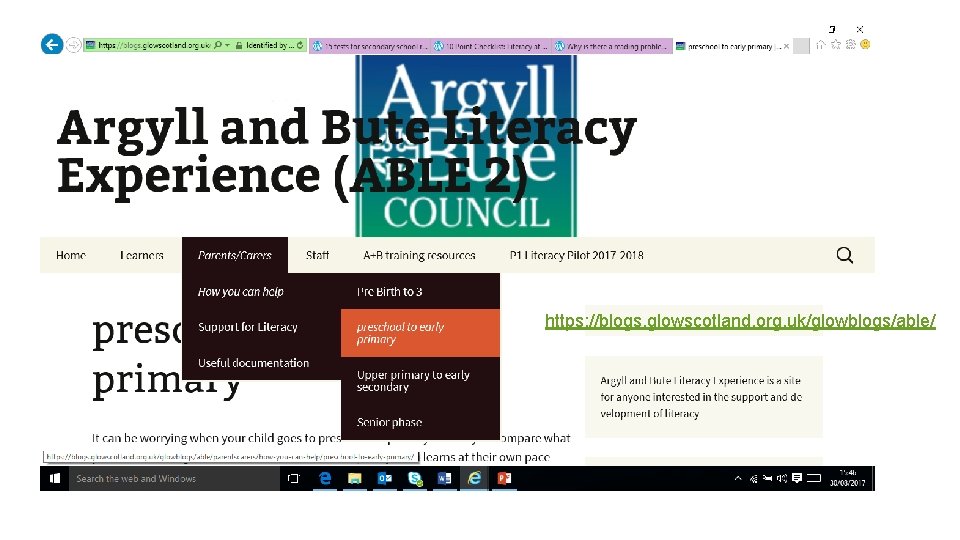The image size is (960, 540).
Task: Switch to the 'Why is there a reading problem' tab
Action: tap(612, 46)
